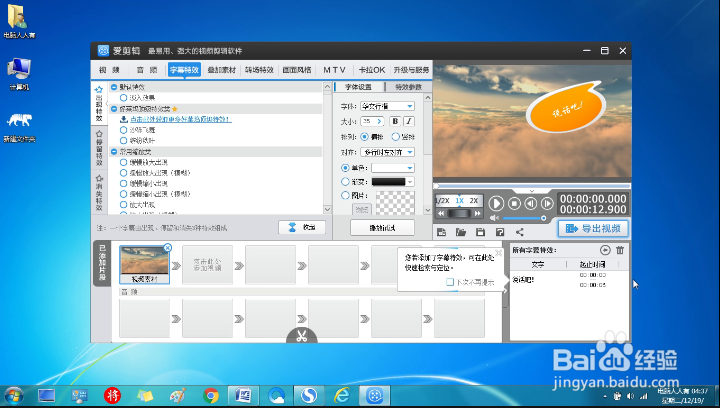Choose the horizontal 横排 text layout
Screen dimensions: 720x408
(365, 137)
